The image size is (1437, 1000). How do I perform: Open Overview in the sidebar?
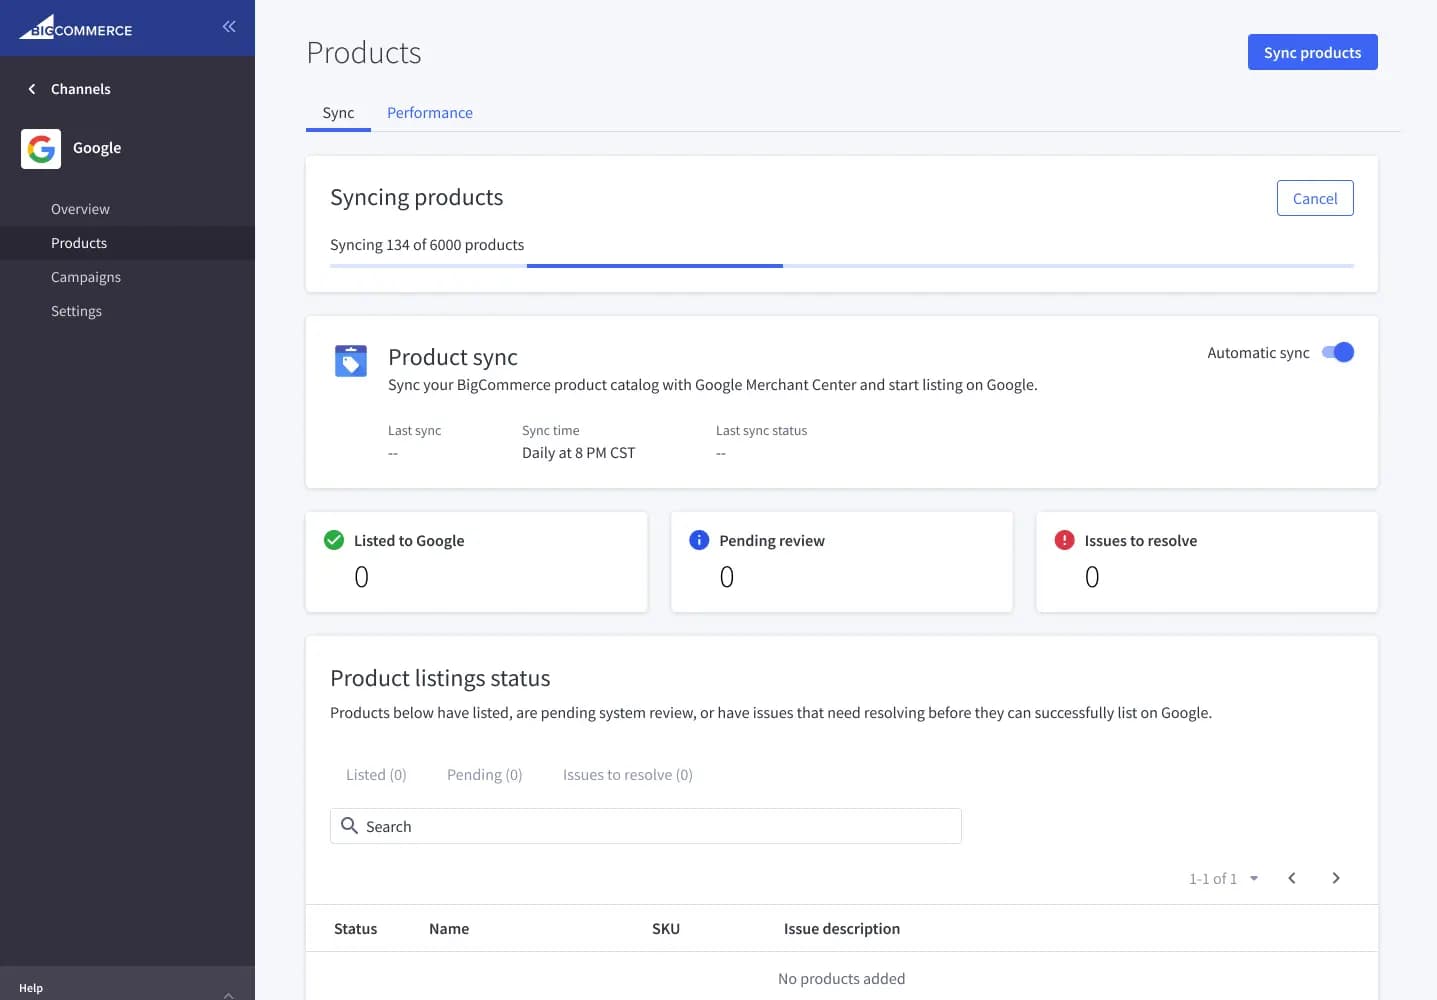point(80,209)
